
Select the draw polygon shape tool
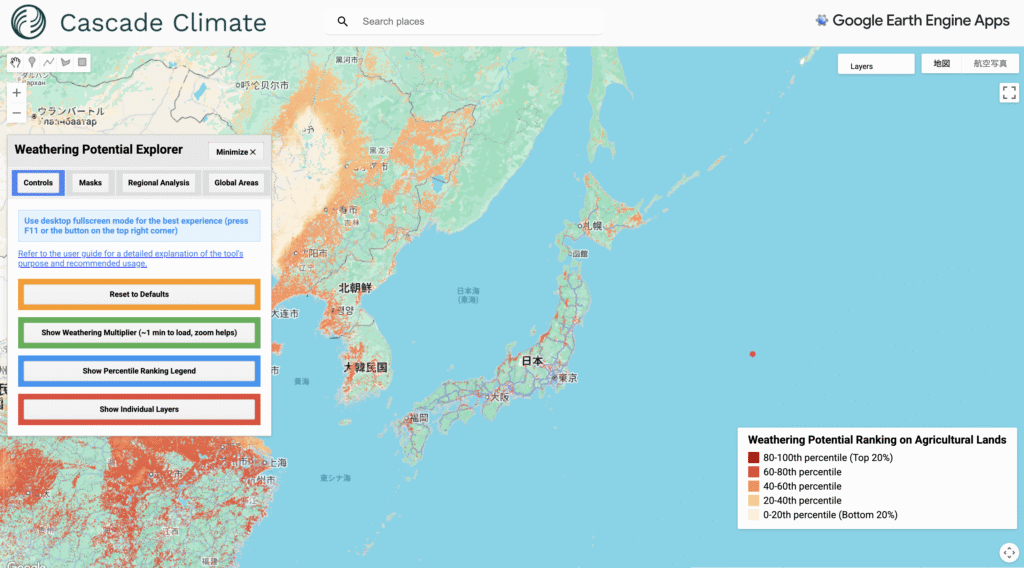(65, 63)
